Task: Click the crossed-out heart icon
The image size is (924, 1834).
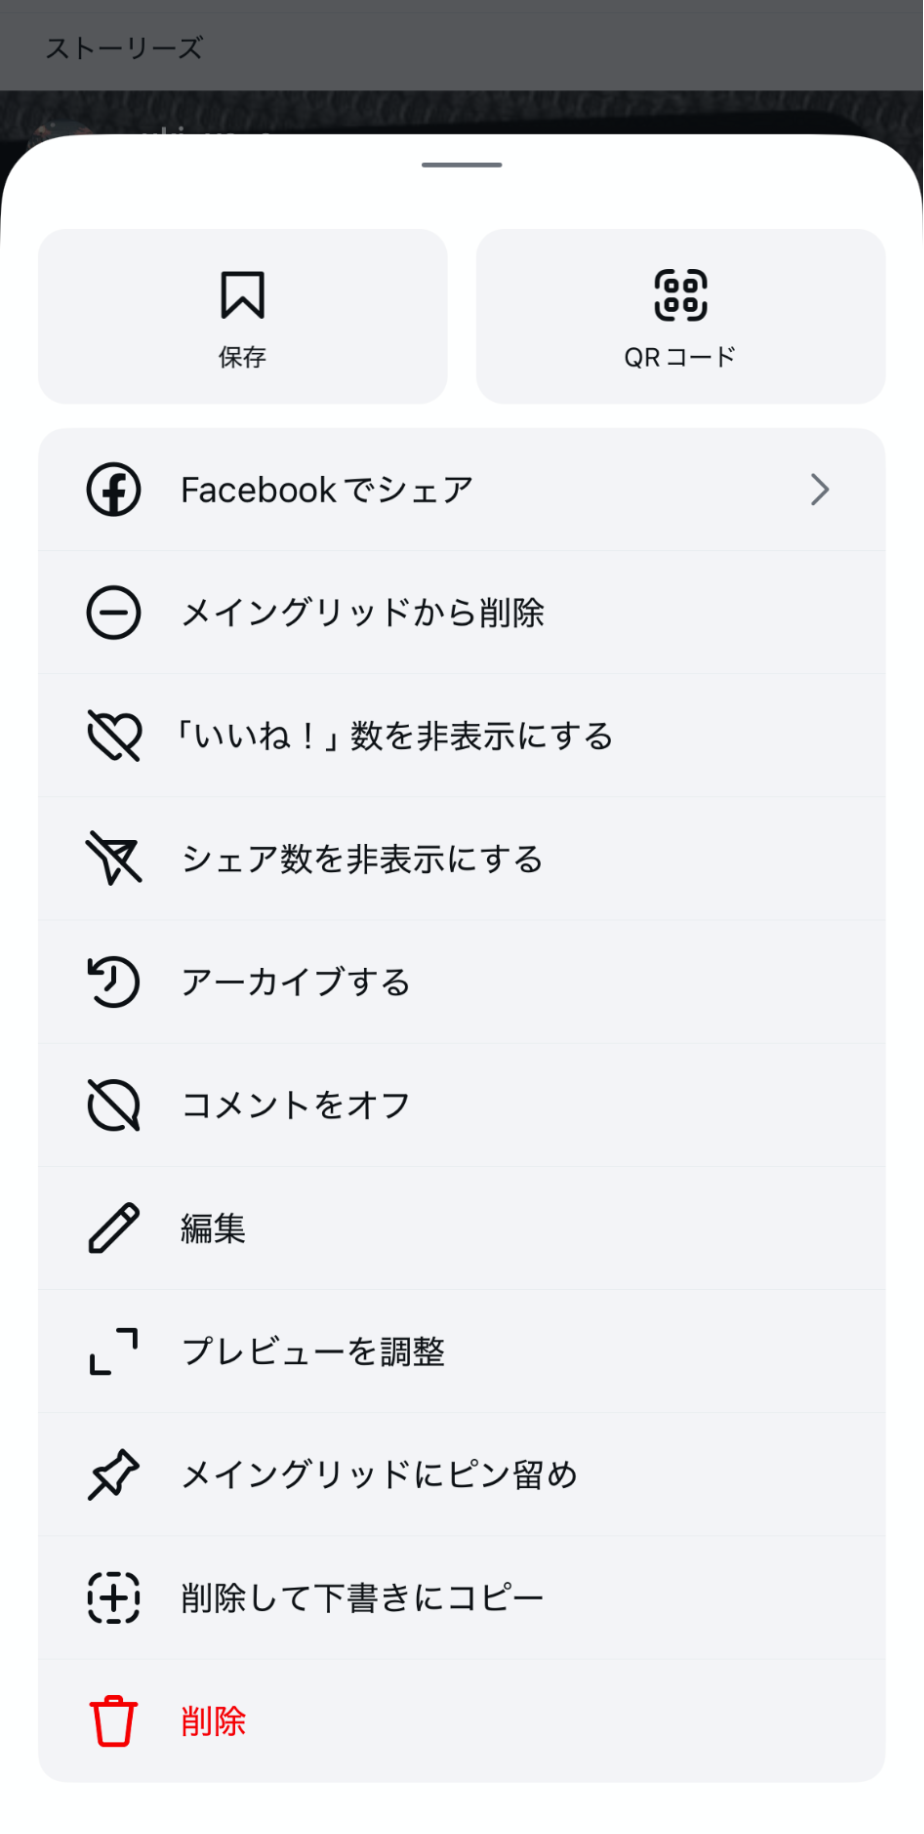Action: click(114, 736)
